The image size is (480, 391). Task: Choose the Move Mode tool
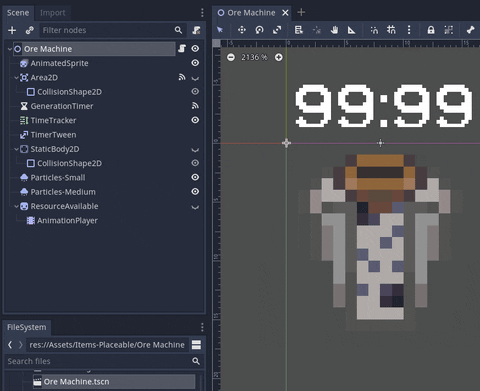242,30
